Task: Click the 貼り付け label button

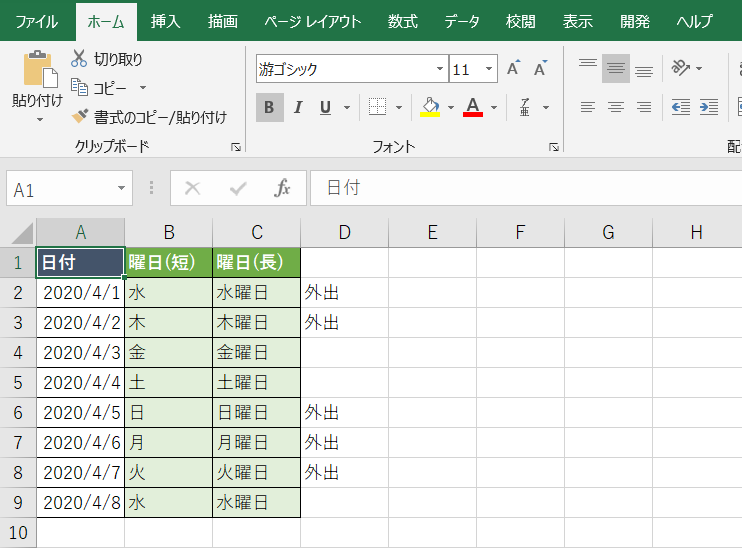Action: click(37, 100)
